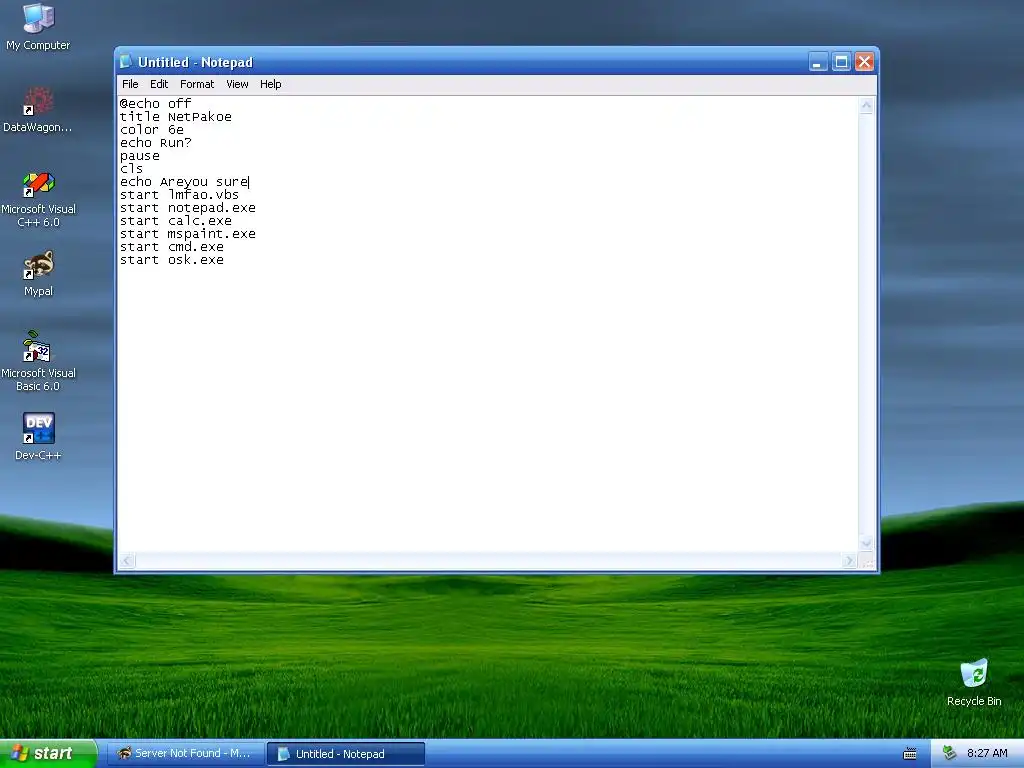
Task: Click the 'start cmd.exe' line
Action: (172, 248)
